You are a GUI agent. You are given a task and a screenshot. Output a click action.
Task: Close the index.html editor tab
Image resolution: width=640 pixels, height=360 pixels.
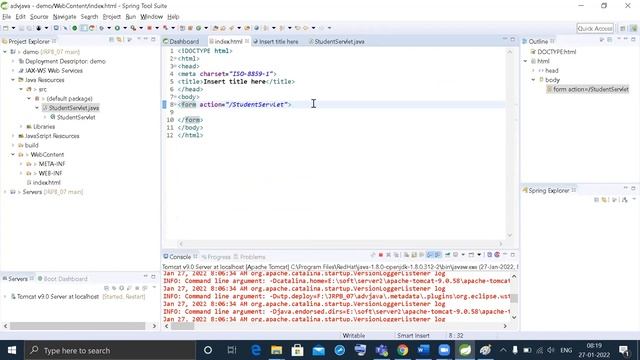coord(247,41)
